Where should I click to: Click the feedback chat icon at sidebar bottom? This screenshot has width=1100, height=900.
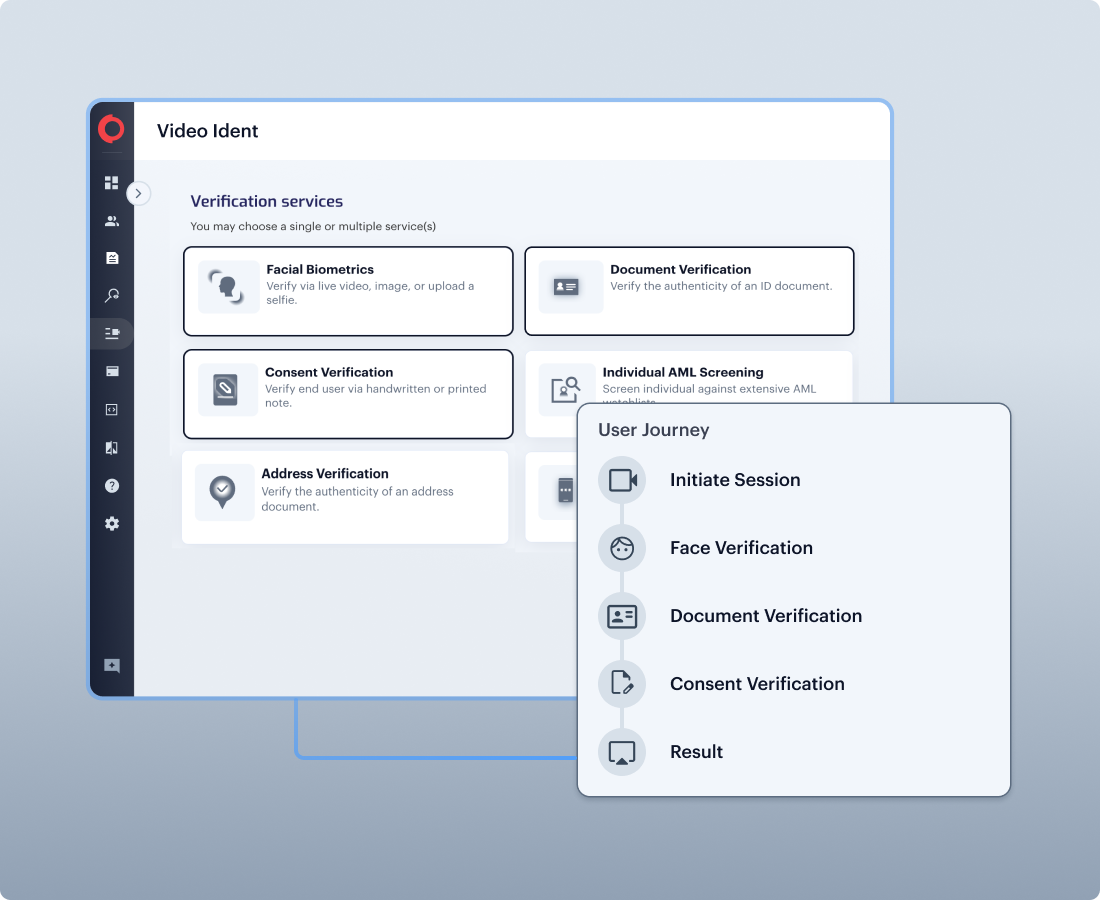(111, 666)
